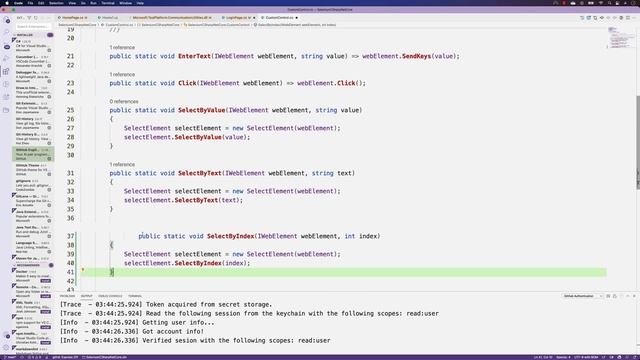640x360 pixels.
Task: Open the Selection menu
Action: pos(56,3)
